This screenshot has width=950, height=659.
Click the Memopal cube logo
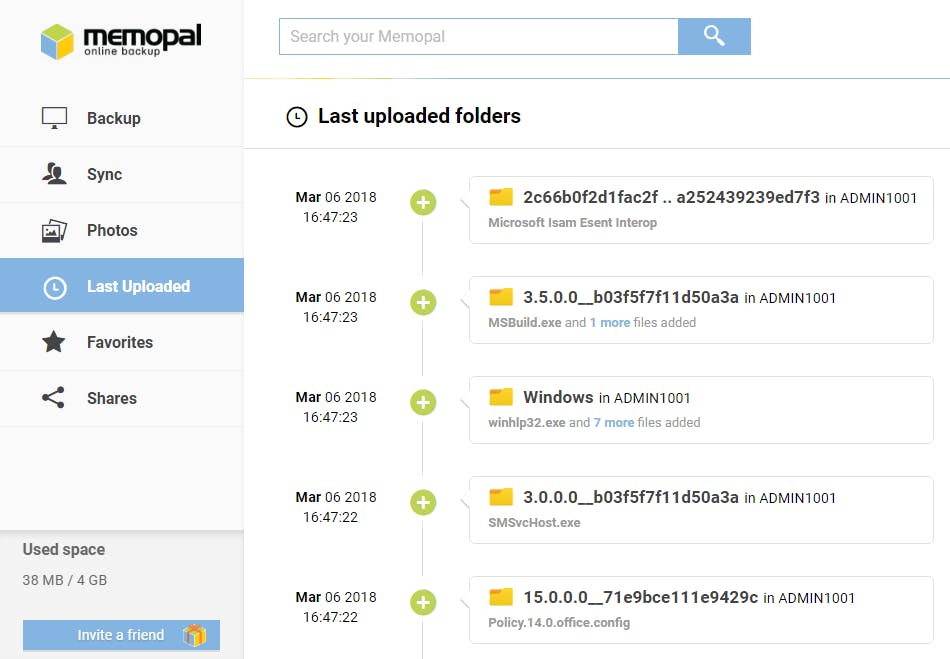57,41
